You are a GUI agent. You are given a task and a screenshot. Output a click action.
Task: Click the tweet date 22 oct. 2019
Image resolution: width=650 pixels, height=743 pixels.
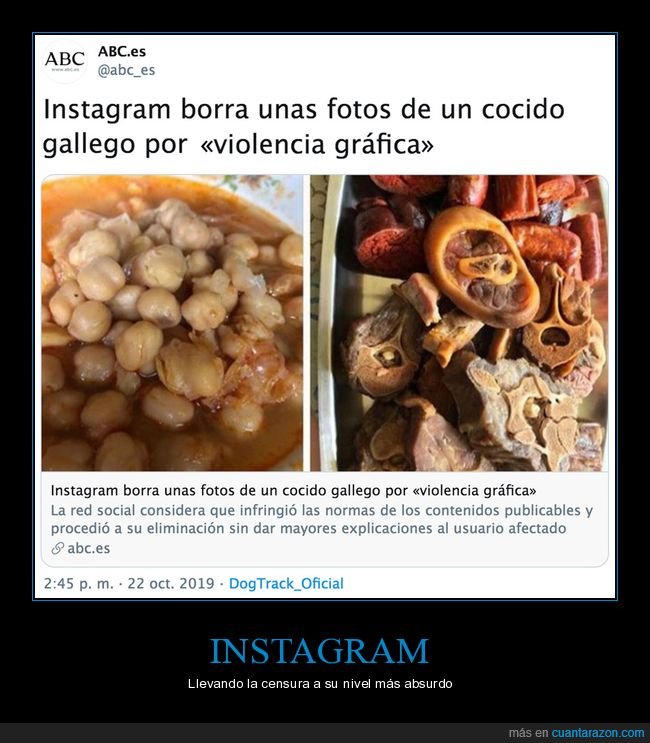171,583
